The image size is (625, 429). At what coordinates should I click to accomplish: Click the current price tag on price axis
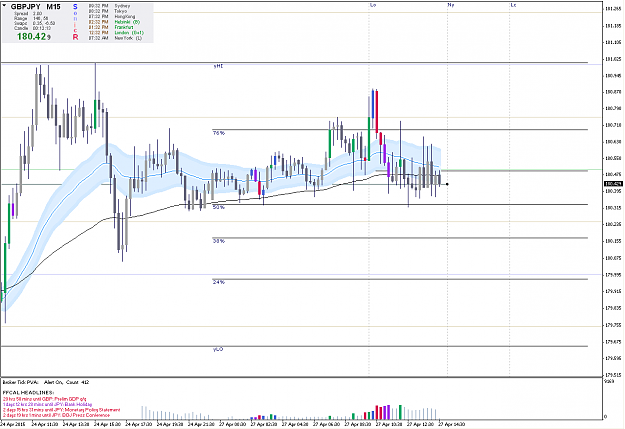pyautogui.click(x=613, y=184)
